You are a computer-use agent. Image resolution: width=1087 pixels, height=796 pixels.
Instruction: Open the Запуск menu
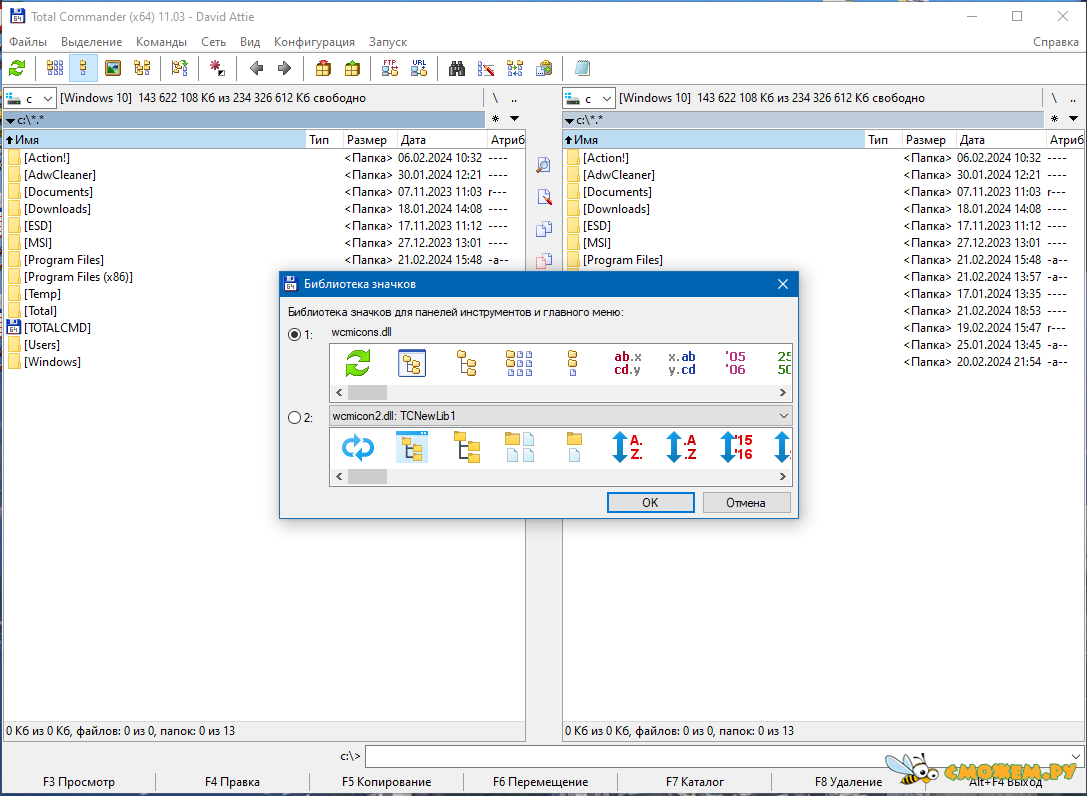pos(388,42)
